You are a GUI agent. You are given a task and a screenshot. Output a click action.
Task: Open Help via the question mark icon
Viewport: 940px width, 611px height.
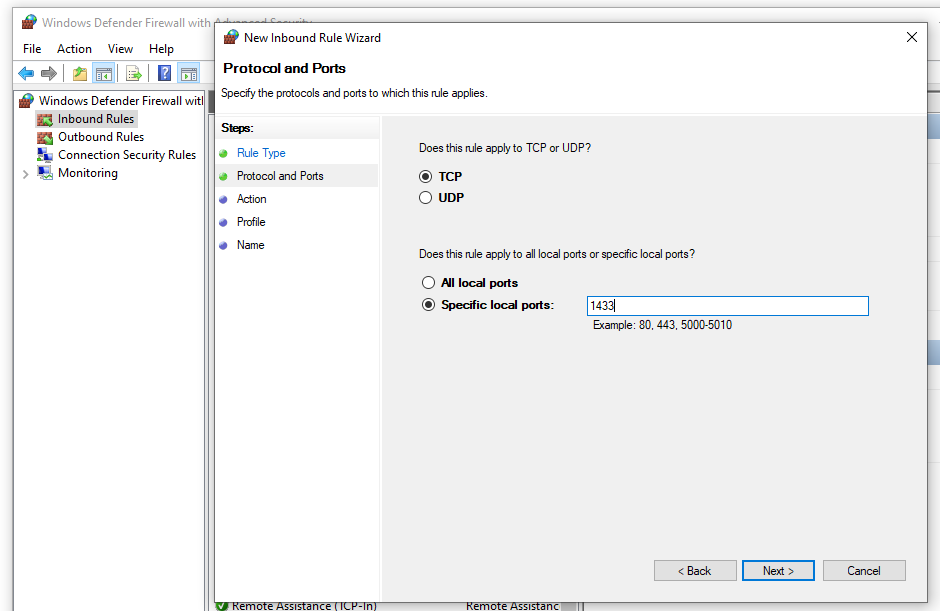(164, 74)
